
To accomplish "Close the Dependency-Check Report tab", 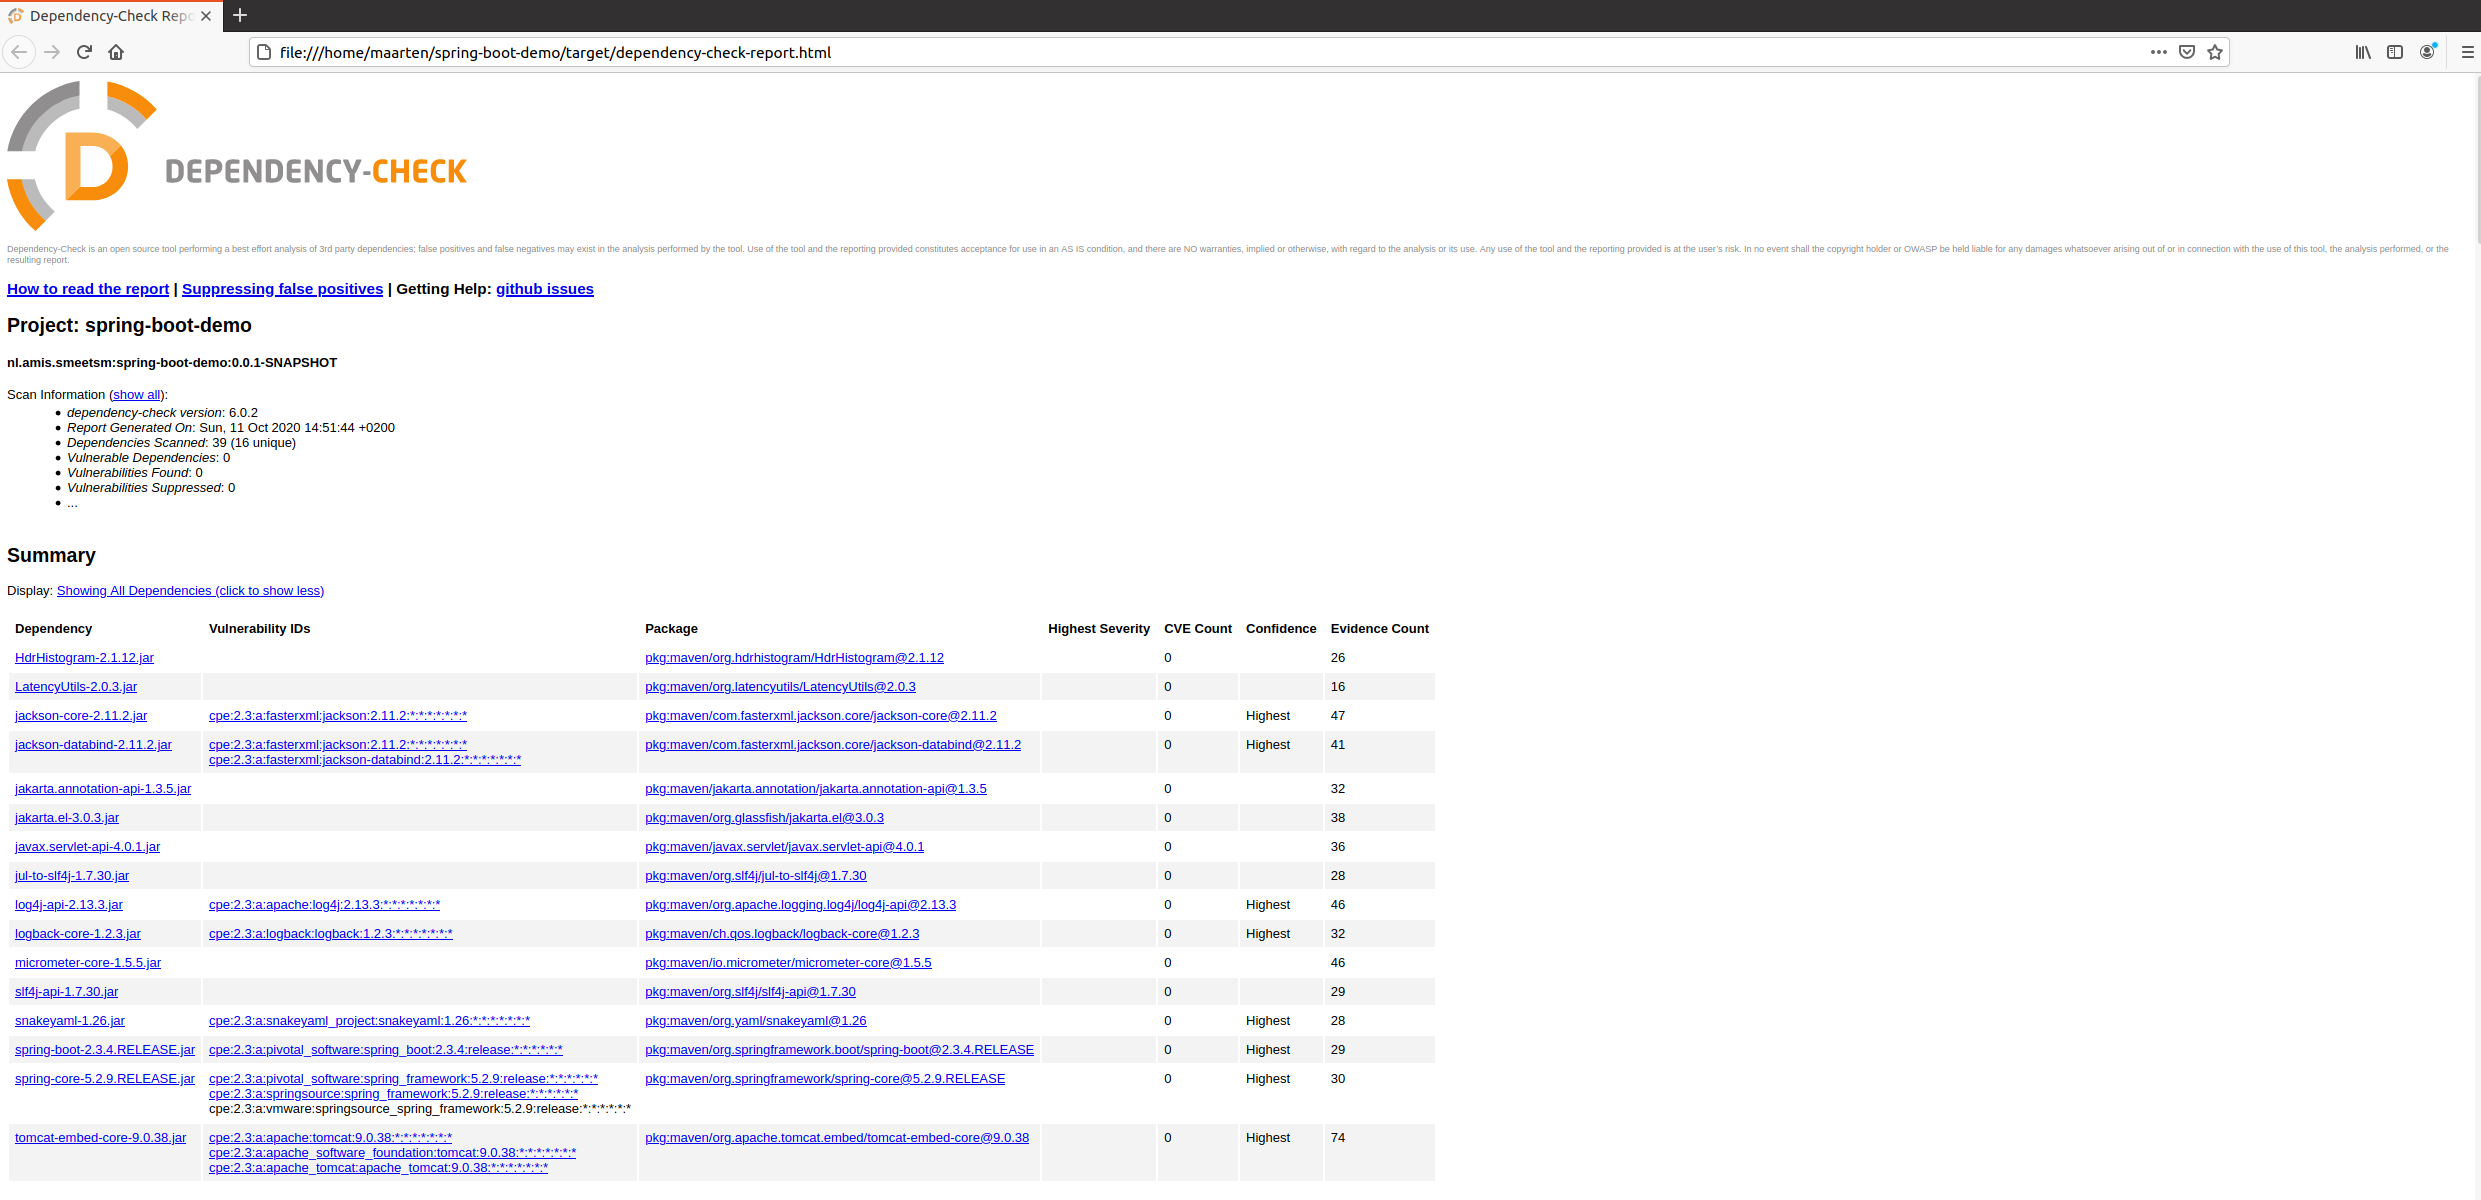I will click(206, 16).
